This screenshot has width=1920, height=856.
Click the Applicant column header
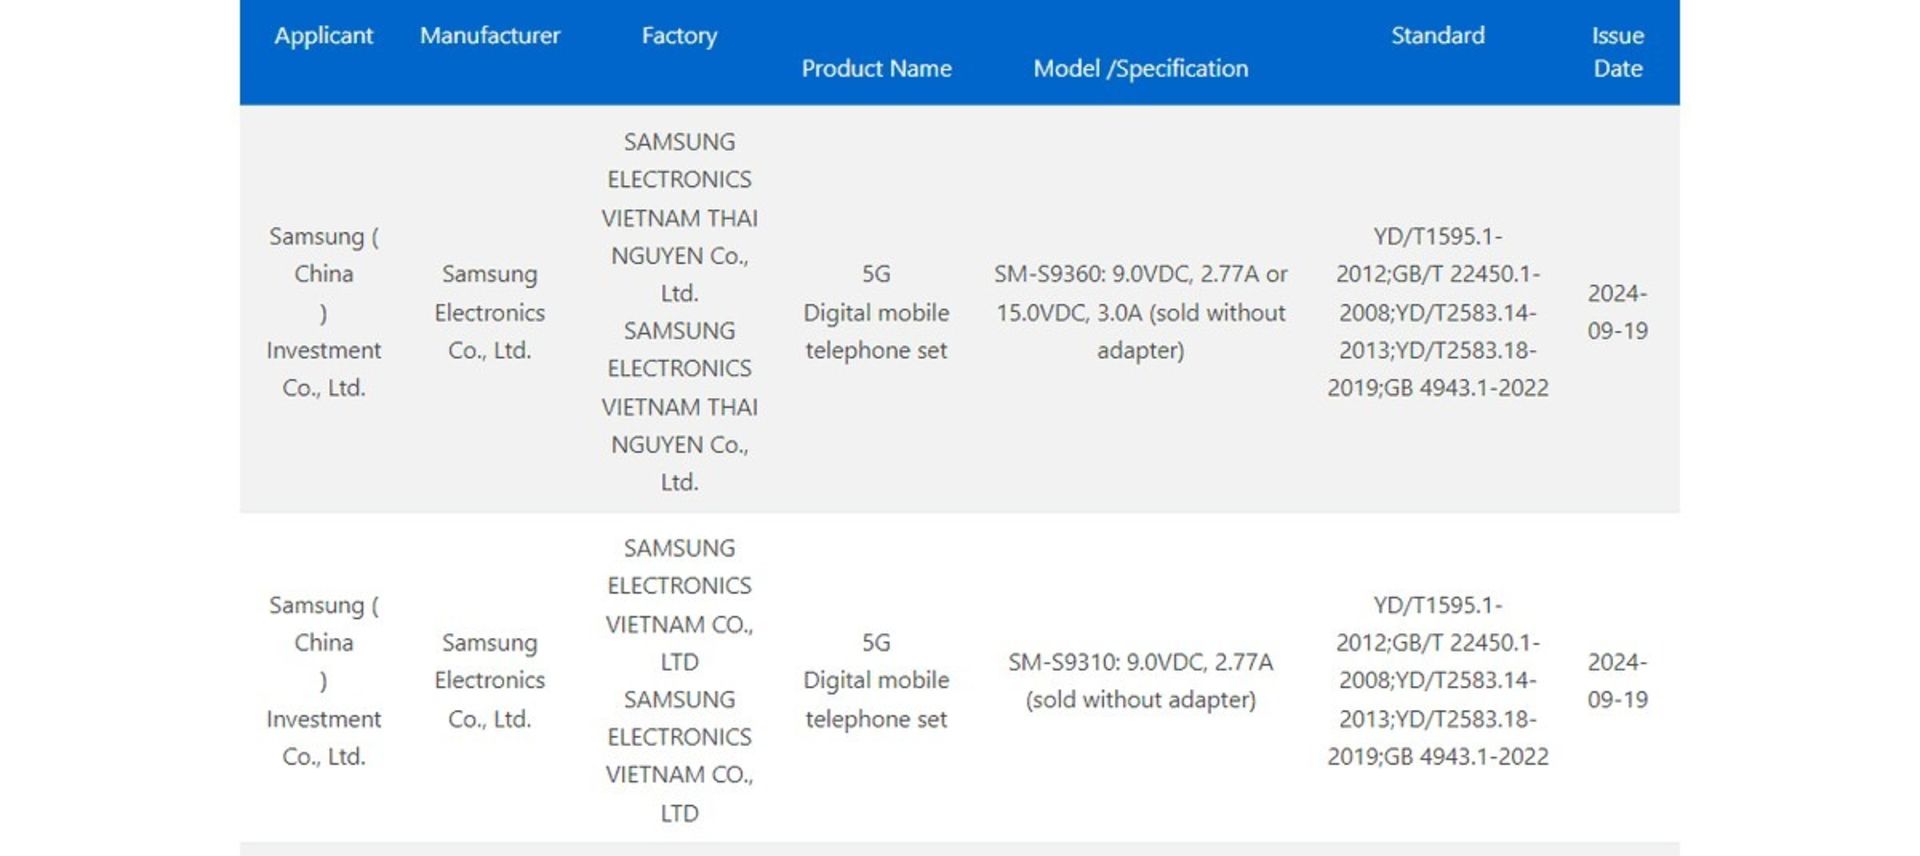(323, 36)
